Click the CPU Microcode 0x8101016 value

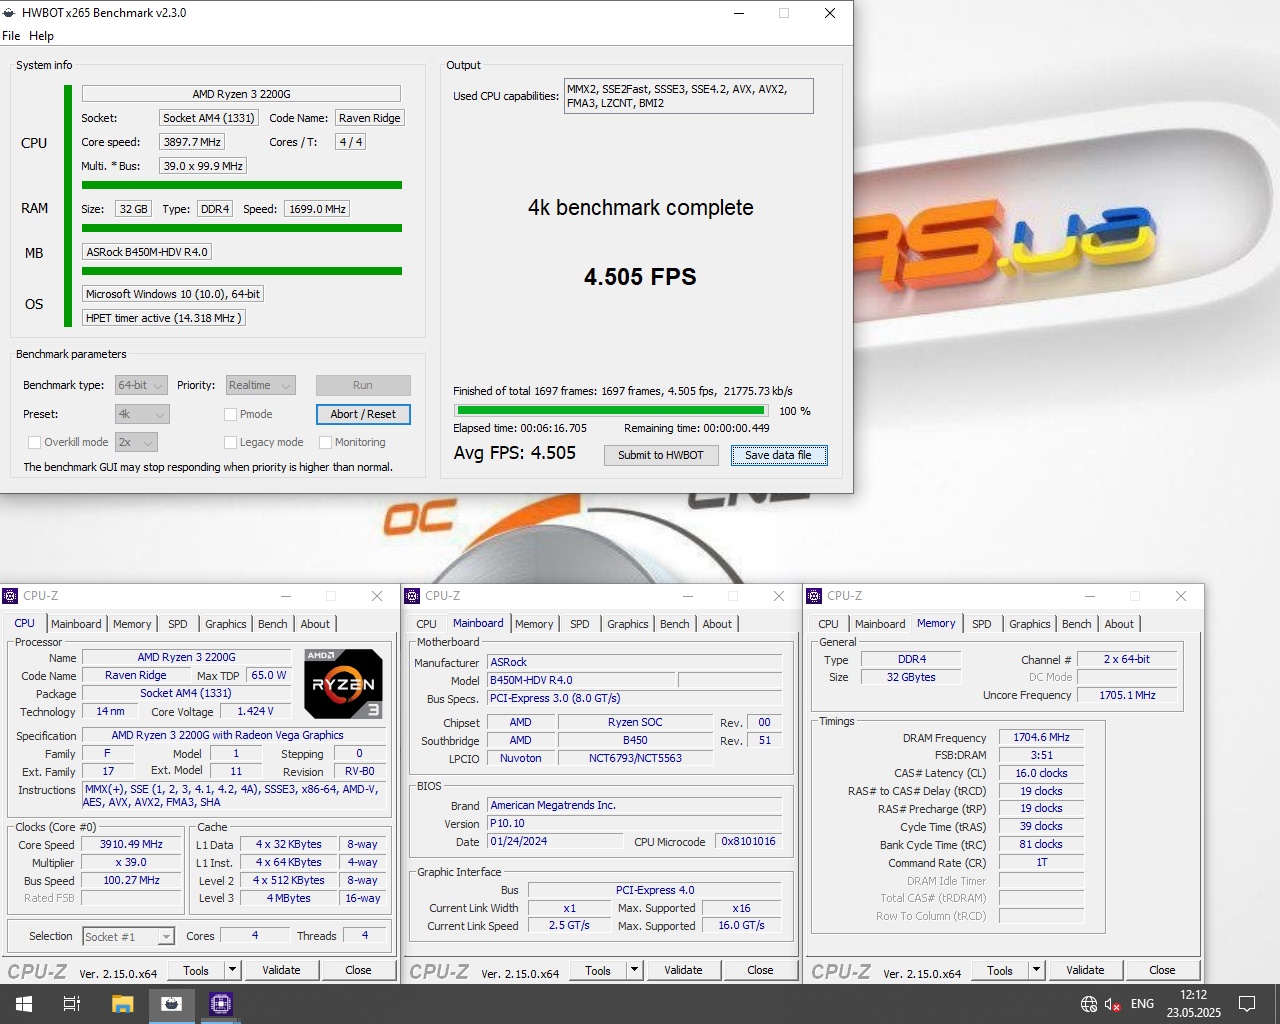coord(749,841)
